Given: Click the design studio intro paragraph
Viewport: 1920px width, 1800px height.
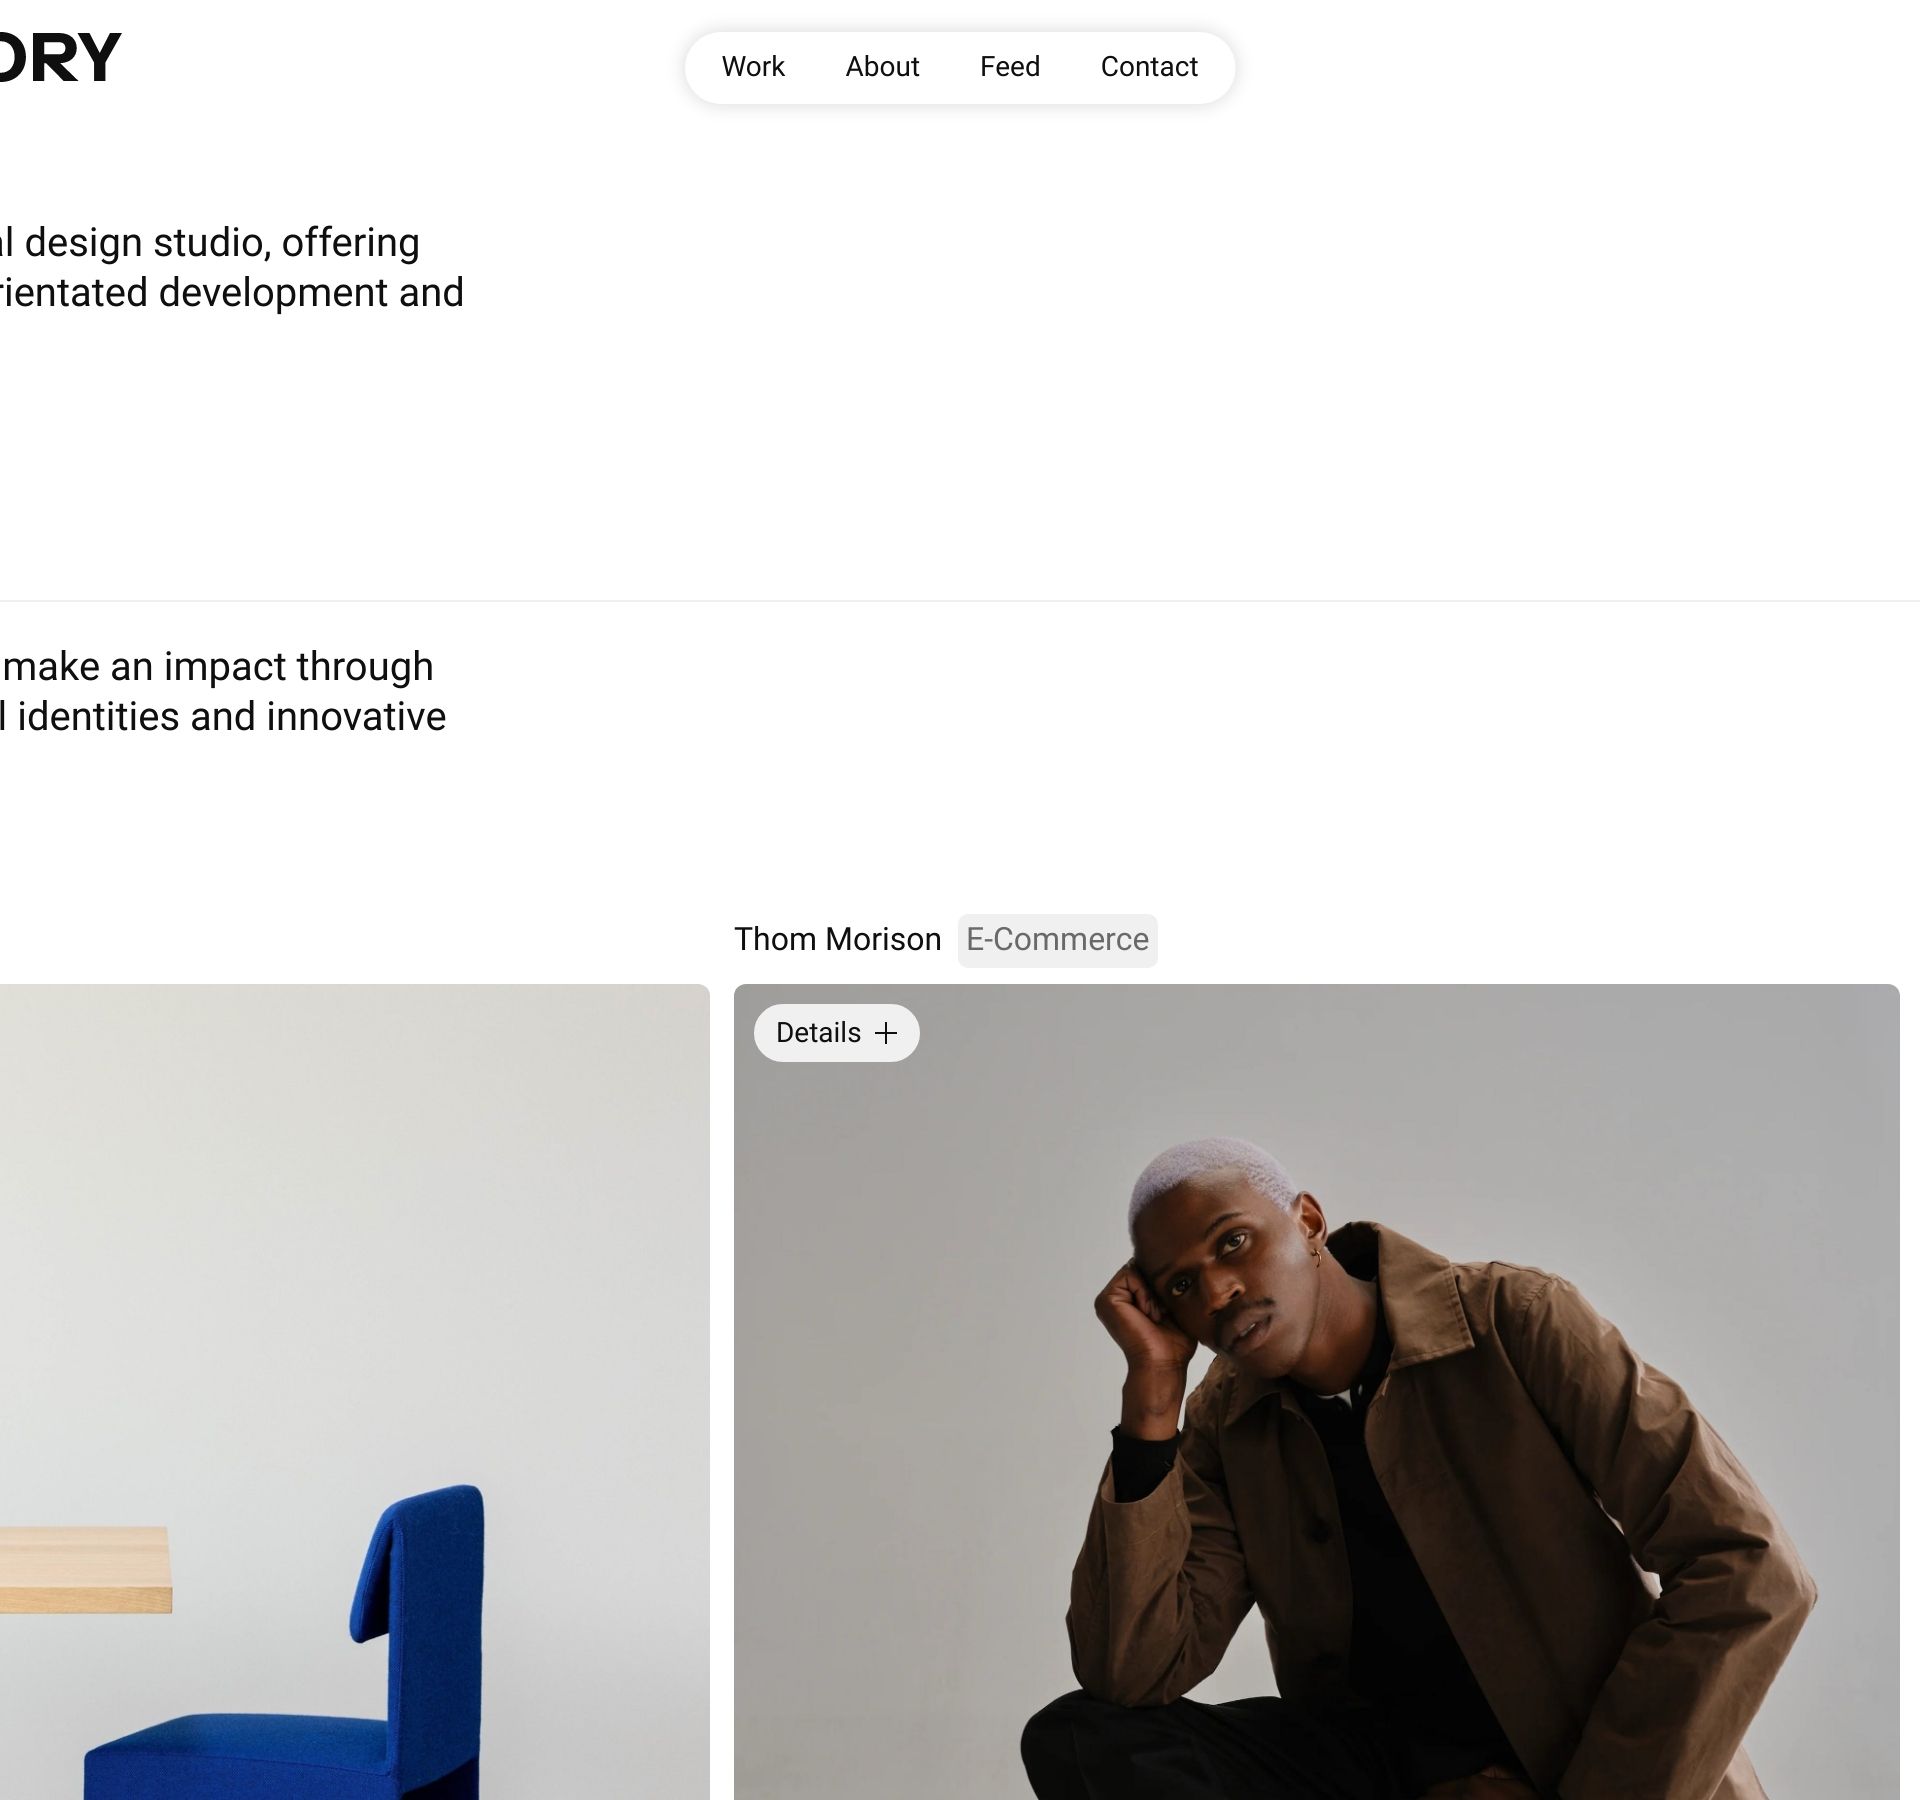Looking at the screenshot, I should pyautogui.click(x=232, y=268).
